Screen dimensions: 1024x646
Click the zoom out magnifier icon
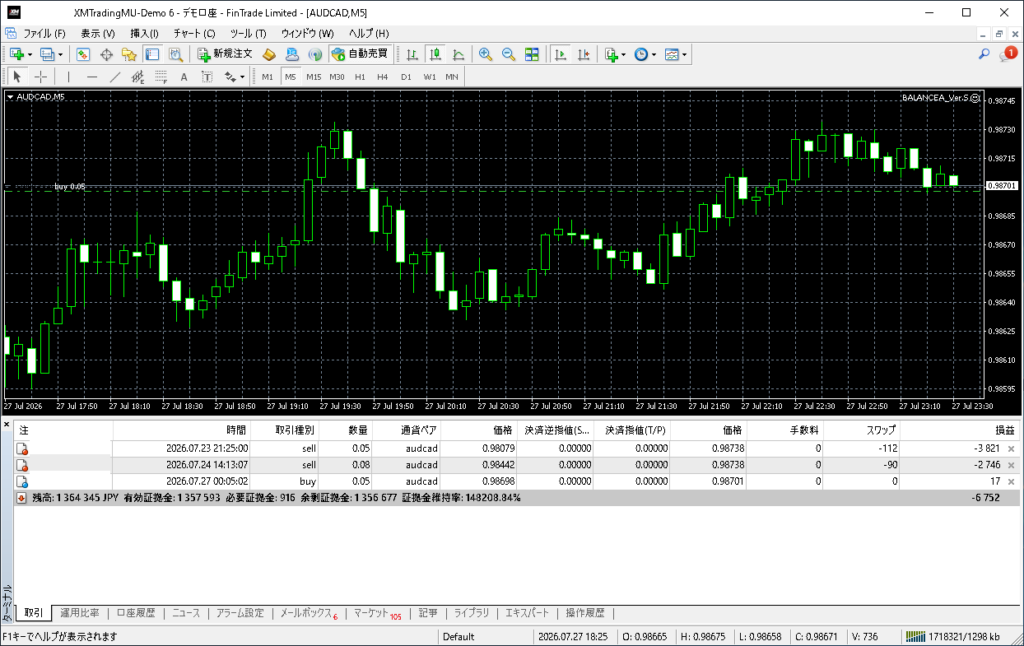click(x=508, y=54)
